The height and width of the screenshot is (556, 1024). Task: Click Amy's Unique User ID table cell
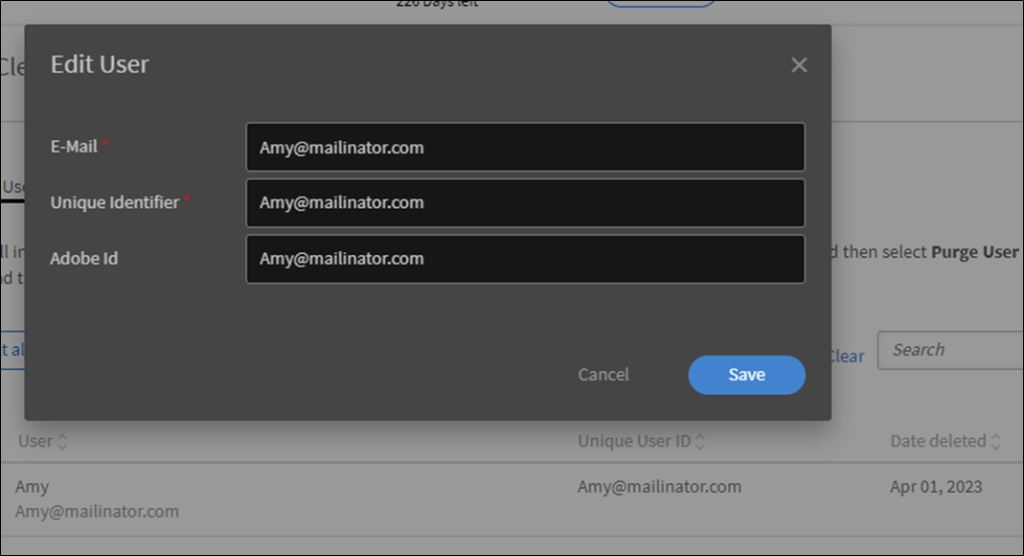[x=659, y=487]
